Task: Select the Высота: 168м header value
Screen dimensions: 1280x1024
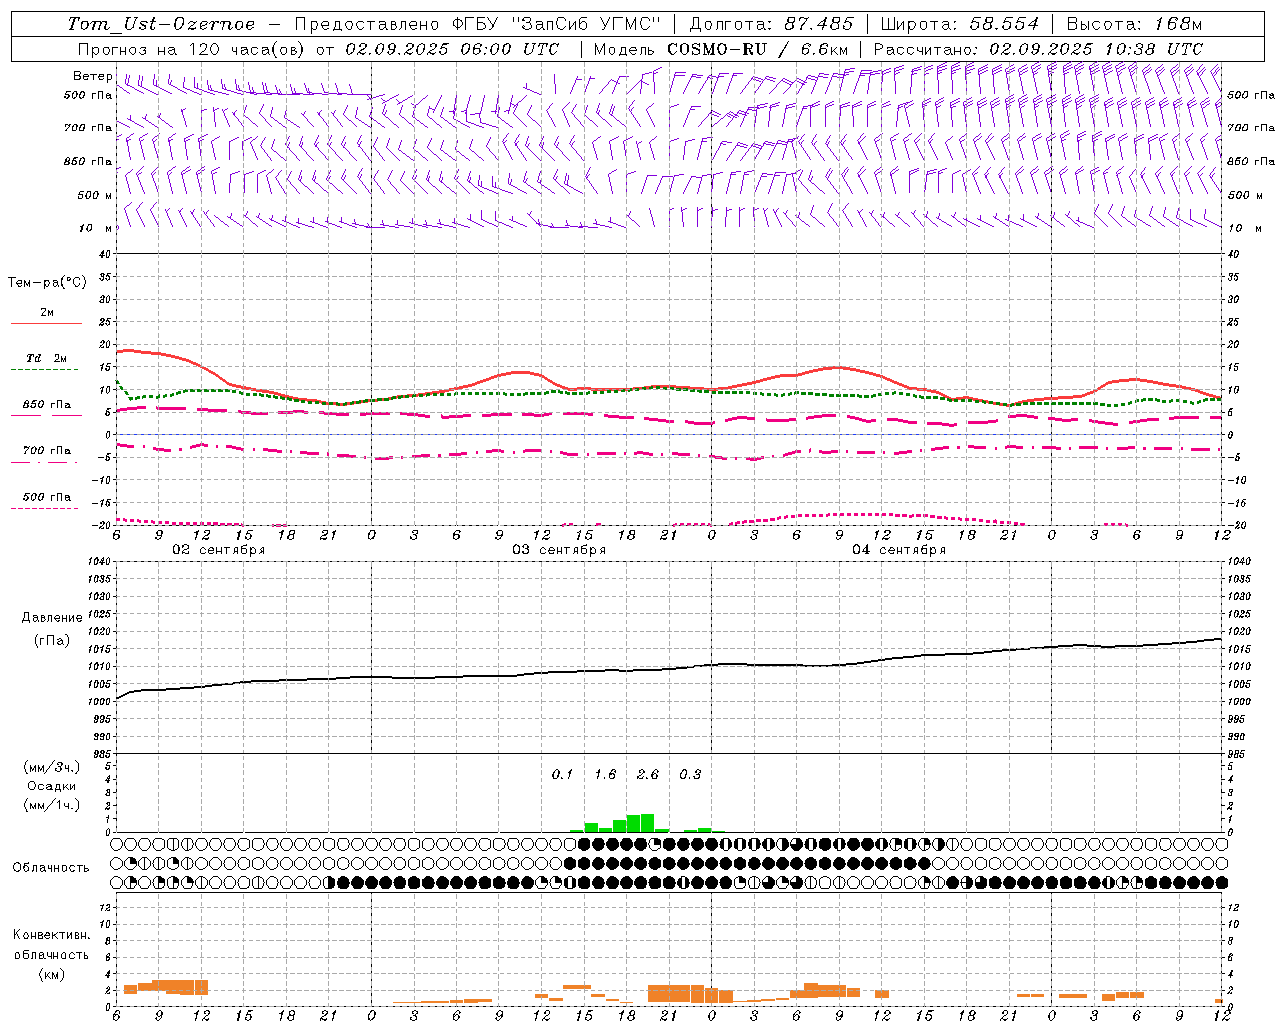Action: pos(1134,24)
